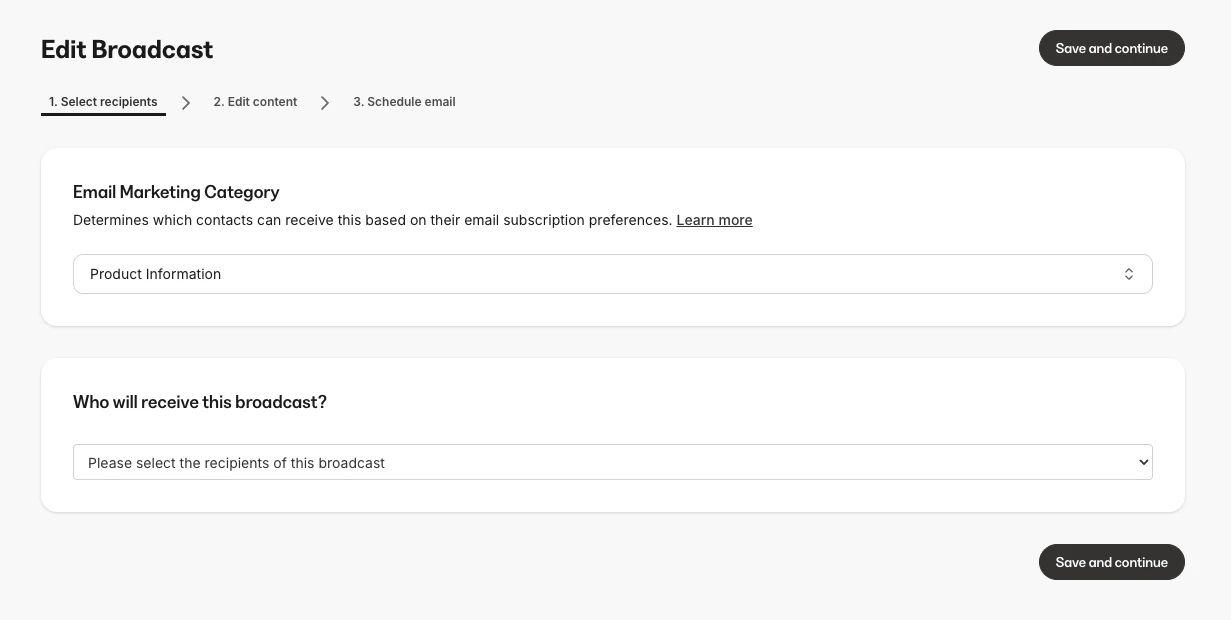Go to the Edit content step

(x=255, y=102)
